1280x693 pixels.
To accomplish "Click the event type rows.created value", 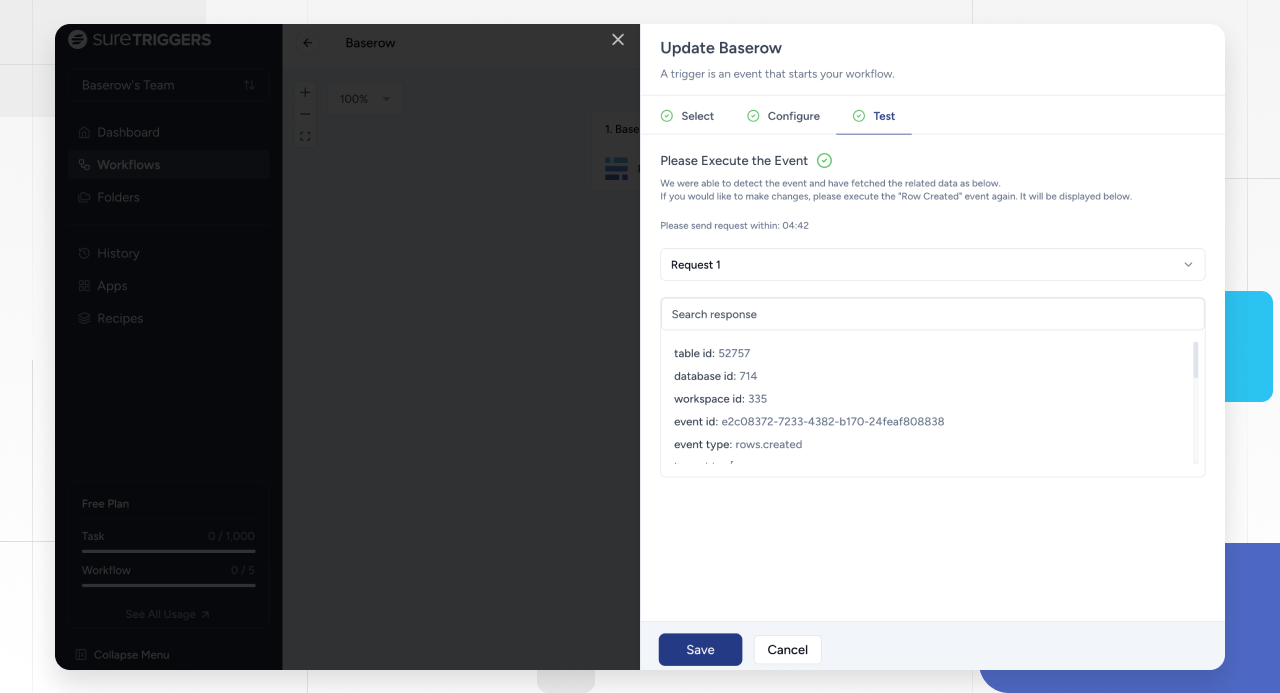I will (x=769, y=444).
